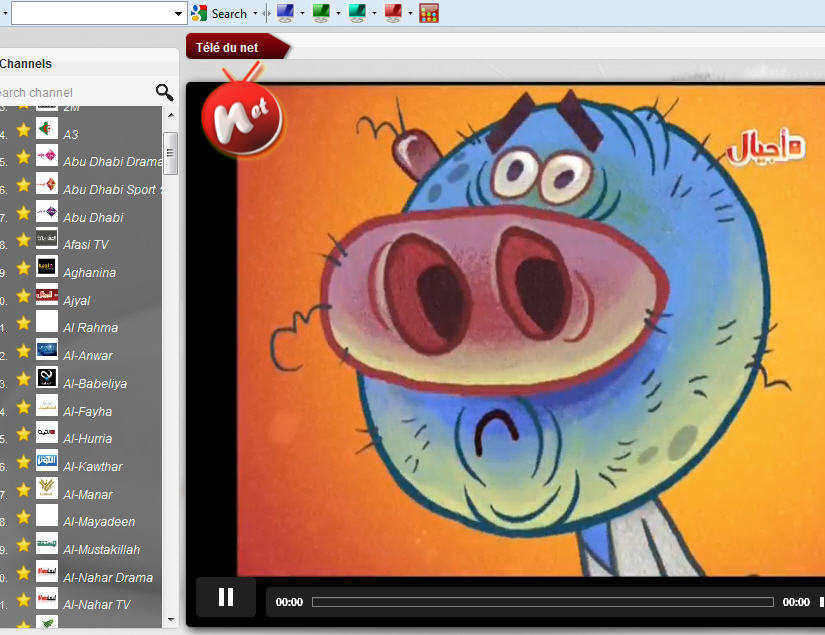
Task: Click the Afasi TV channel logo
Action: tap(47, 239)
